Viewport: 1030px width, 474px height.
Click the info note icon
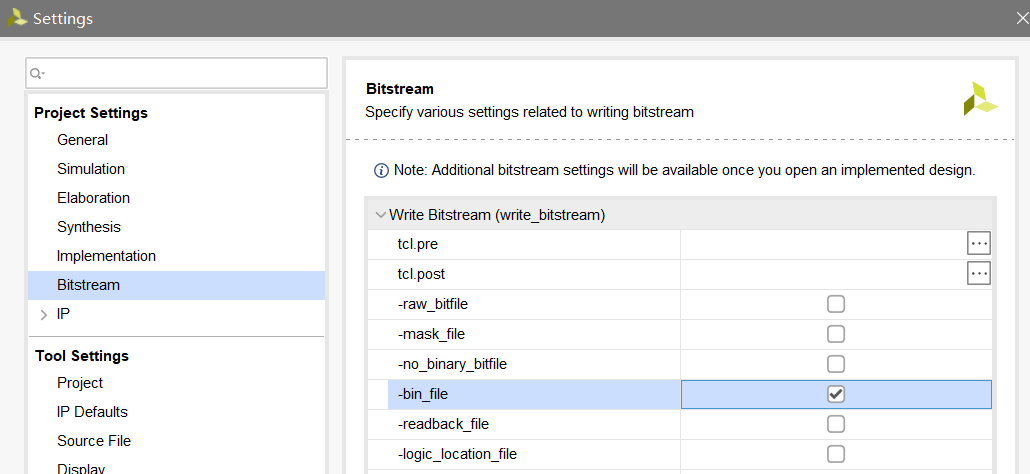(381, 170)
